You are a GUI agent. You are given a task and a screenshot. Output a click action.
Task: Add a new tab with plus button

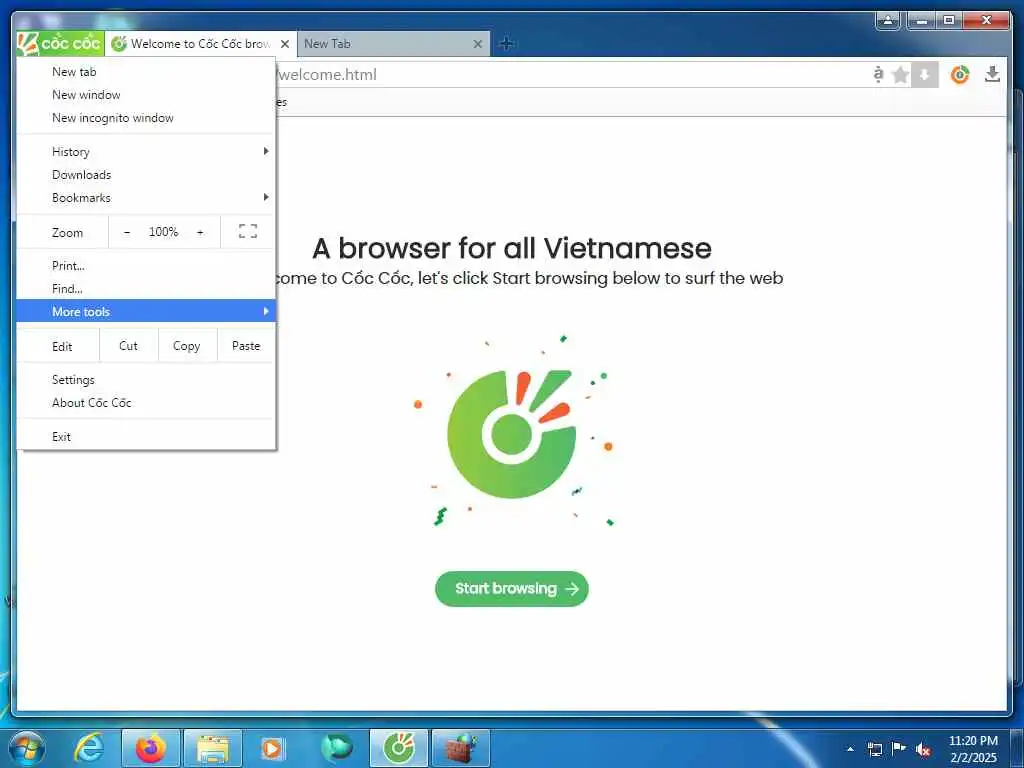click(x=506, y=44)
